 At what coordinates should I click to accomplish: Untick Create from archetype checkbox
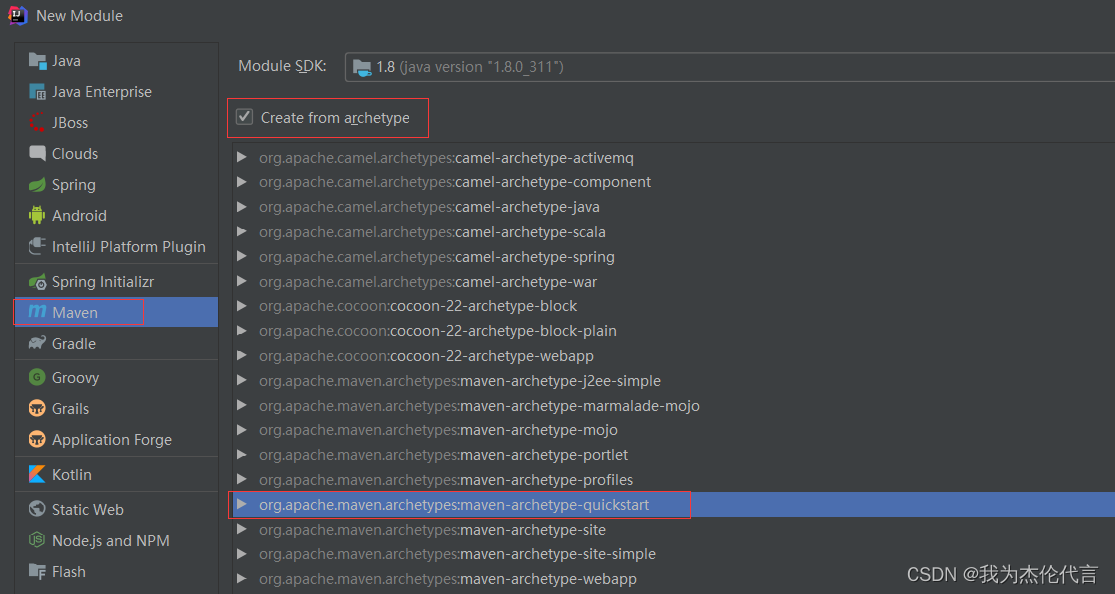click(244, 117)
